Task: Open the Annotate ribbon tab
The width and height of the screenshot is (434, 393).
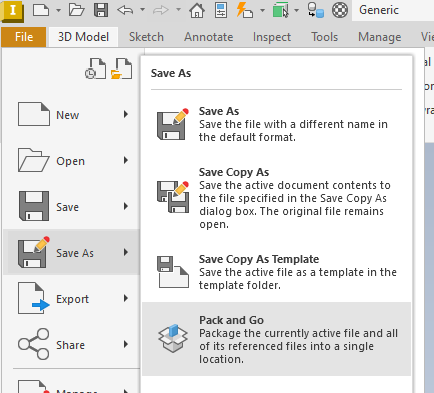Action: [209, 37]
